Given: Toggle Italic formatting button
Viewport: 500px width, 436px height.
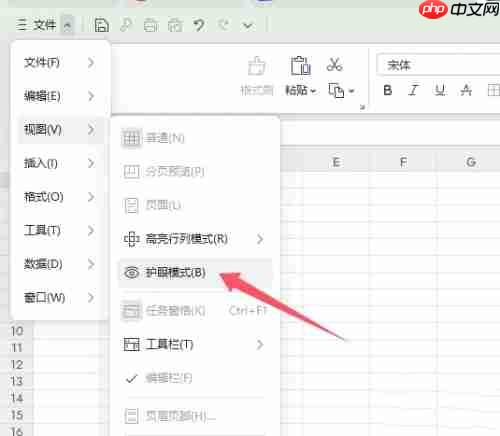Looking at the screenshot, I should click(x=413, y=90).
